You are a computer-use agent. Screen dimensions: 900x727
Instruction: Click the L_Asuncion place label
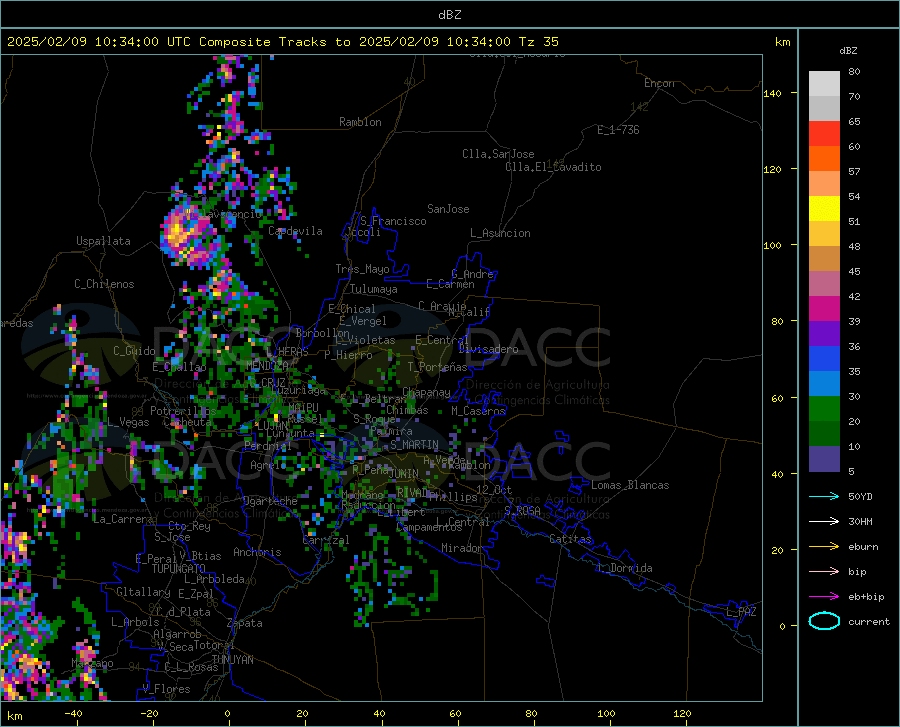[500, 233]
